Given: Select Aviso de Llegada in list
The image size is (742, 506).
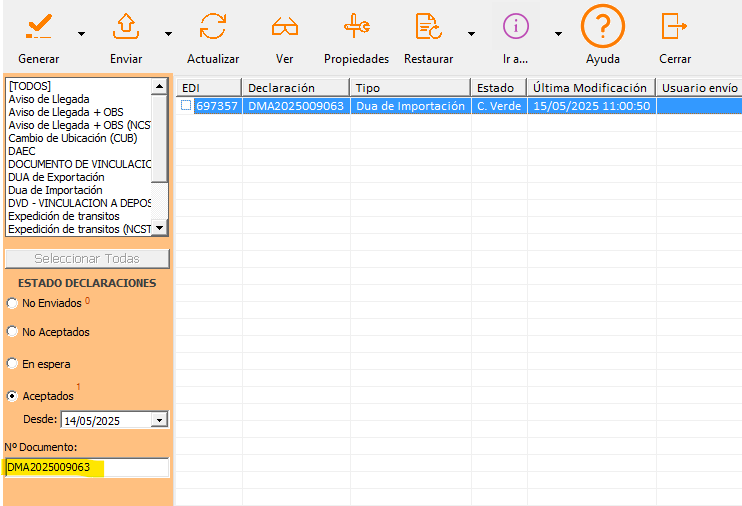Looking at the screenshot, I should (49, 99).
